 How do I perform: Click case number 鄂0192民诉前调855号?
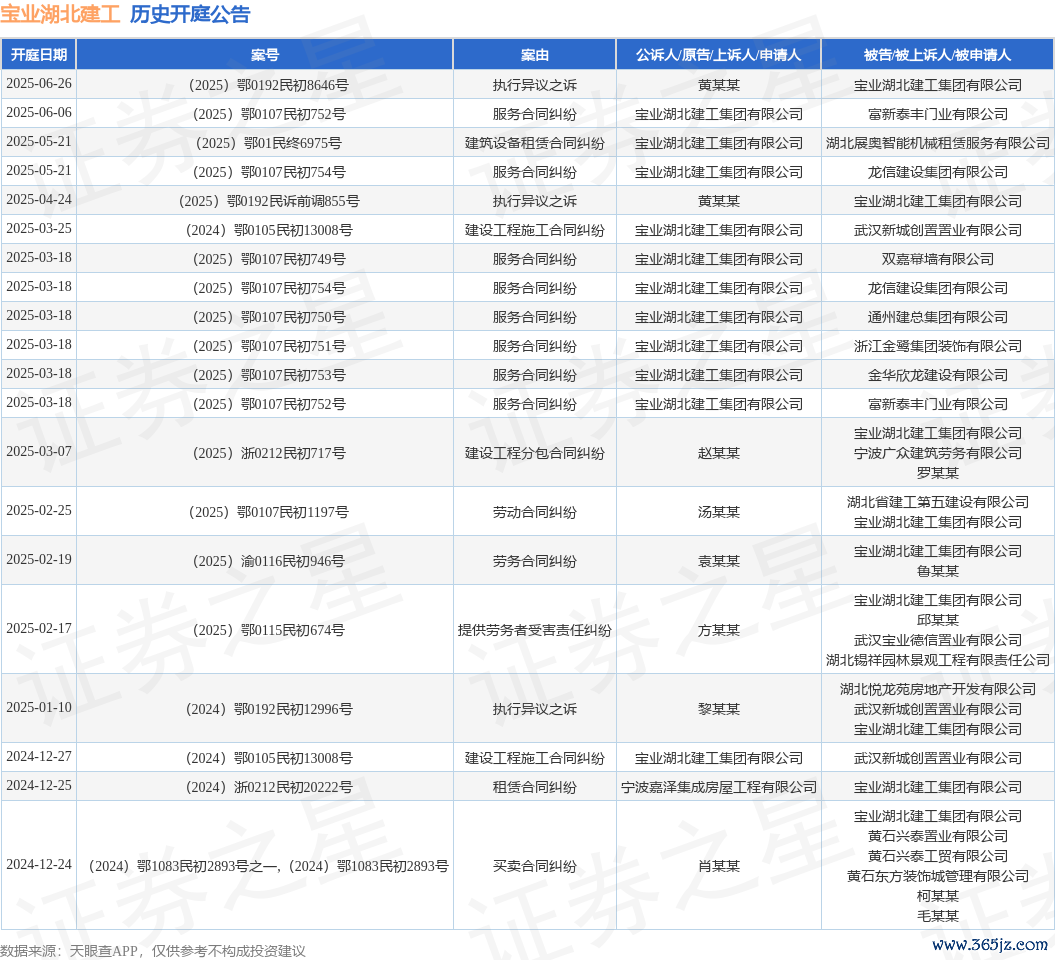pos(268,201)
